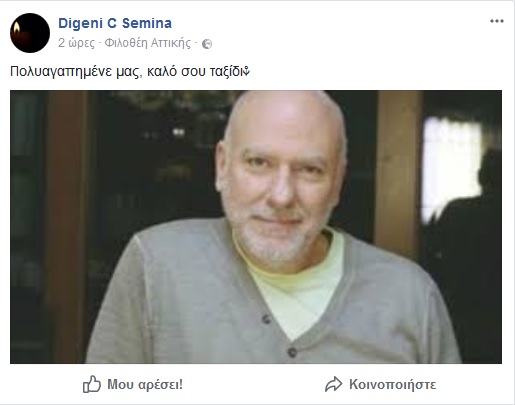
Task: Click the share arrow icon
Action: click(x=333, y=384)
